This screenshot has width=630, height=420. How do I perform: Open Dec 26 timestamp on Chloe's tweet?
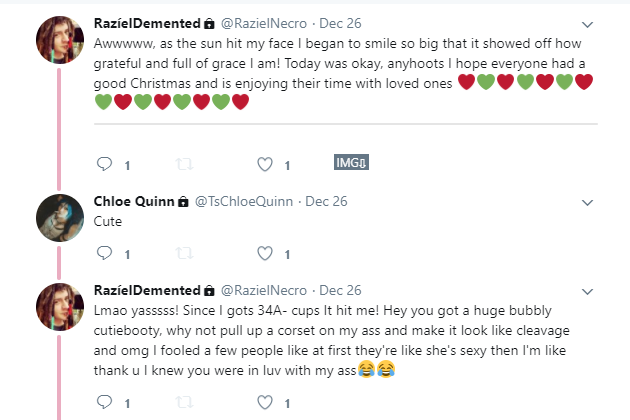coord(326,201)
